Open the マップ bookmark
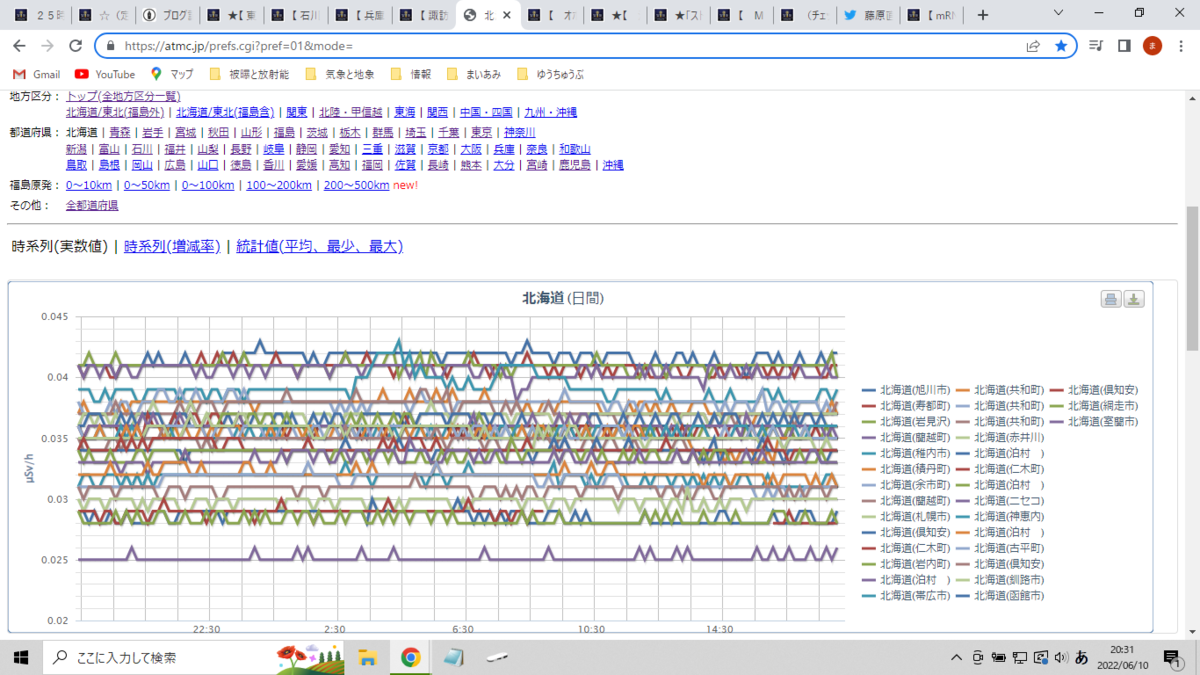The image size is (1200, 675). point(172,74)
